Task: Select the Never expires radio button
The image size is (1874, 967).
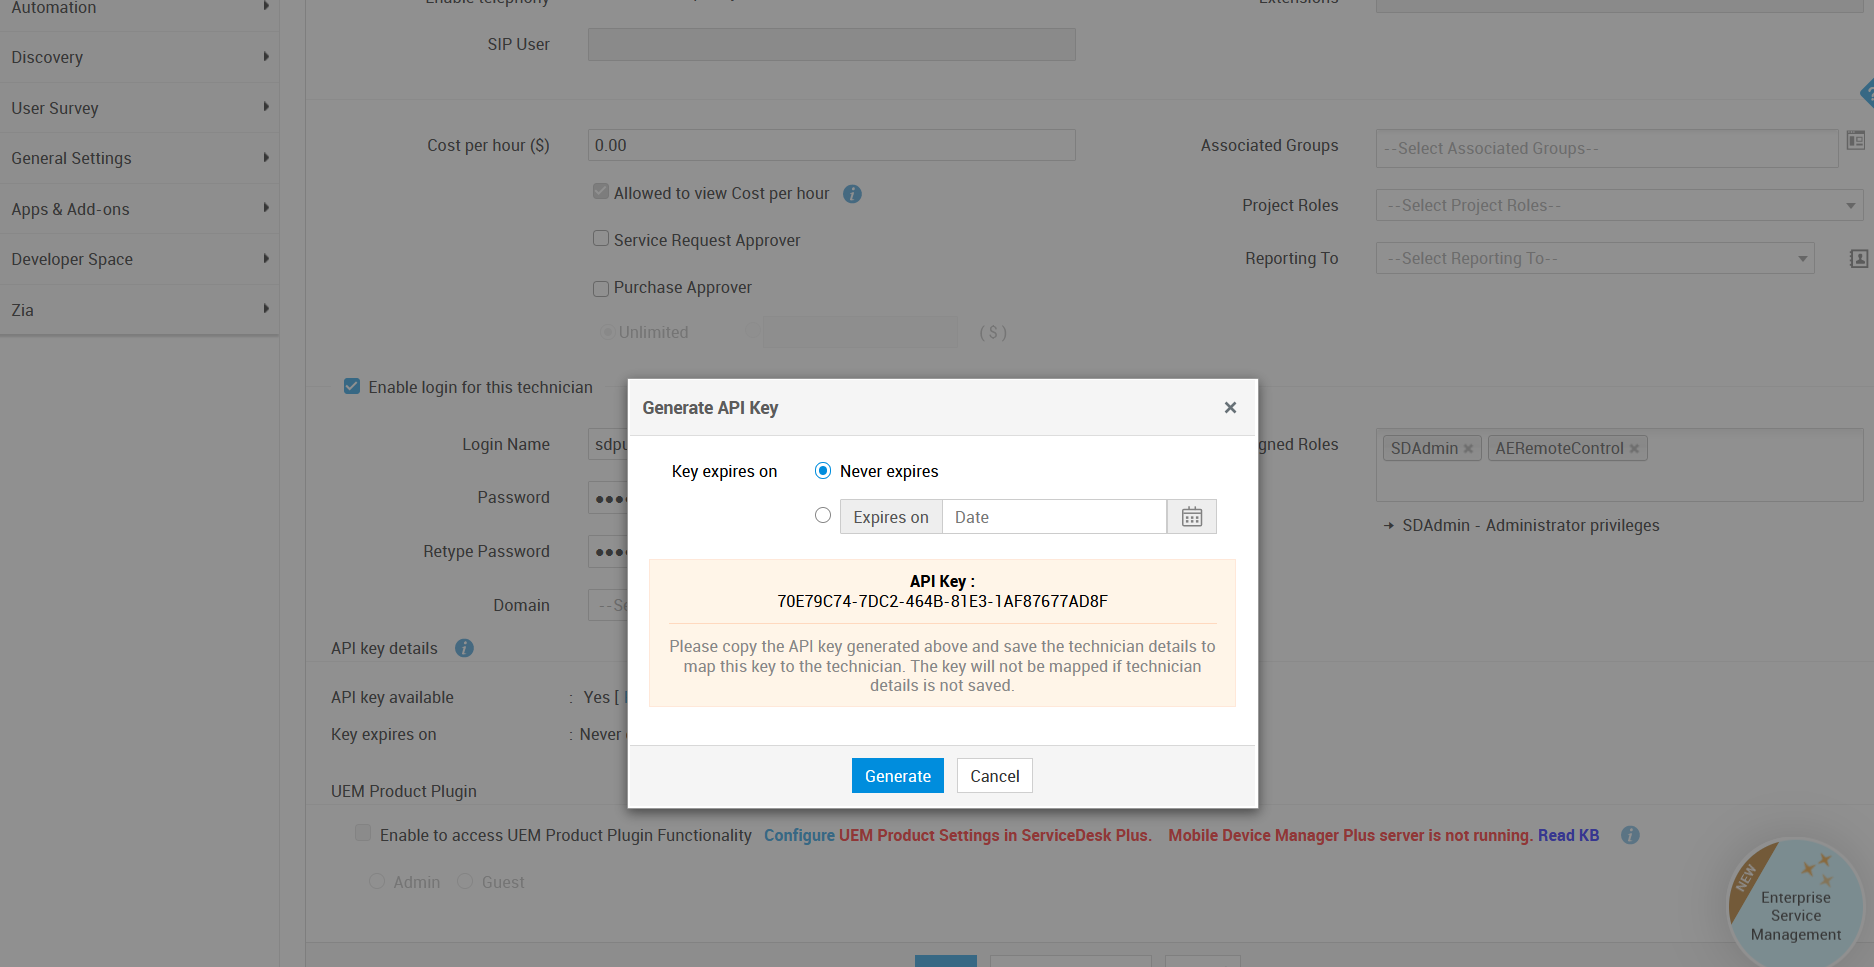Action: pyautogui.click(x=822, y=470)
